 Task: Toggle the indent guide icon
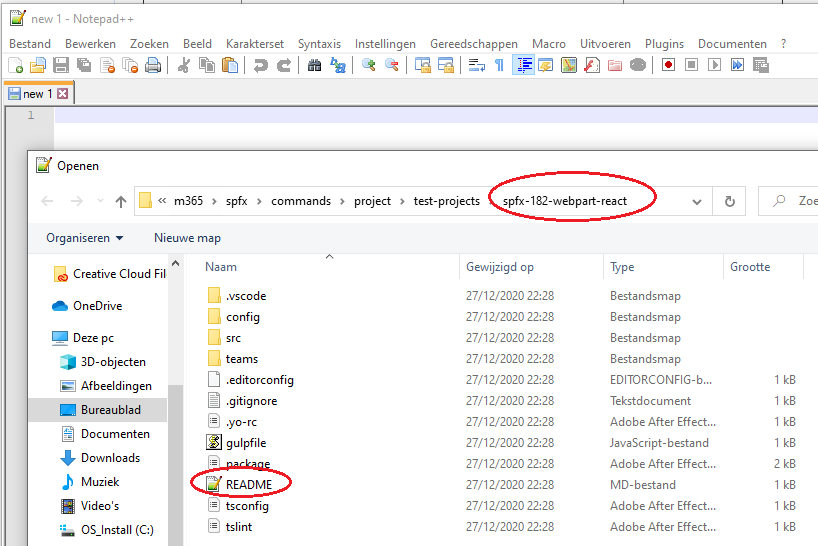pyautogui.click(x=523, y=65)
